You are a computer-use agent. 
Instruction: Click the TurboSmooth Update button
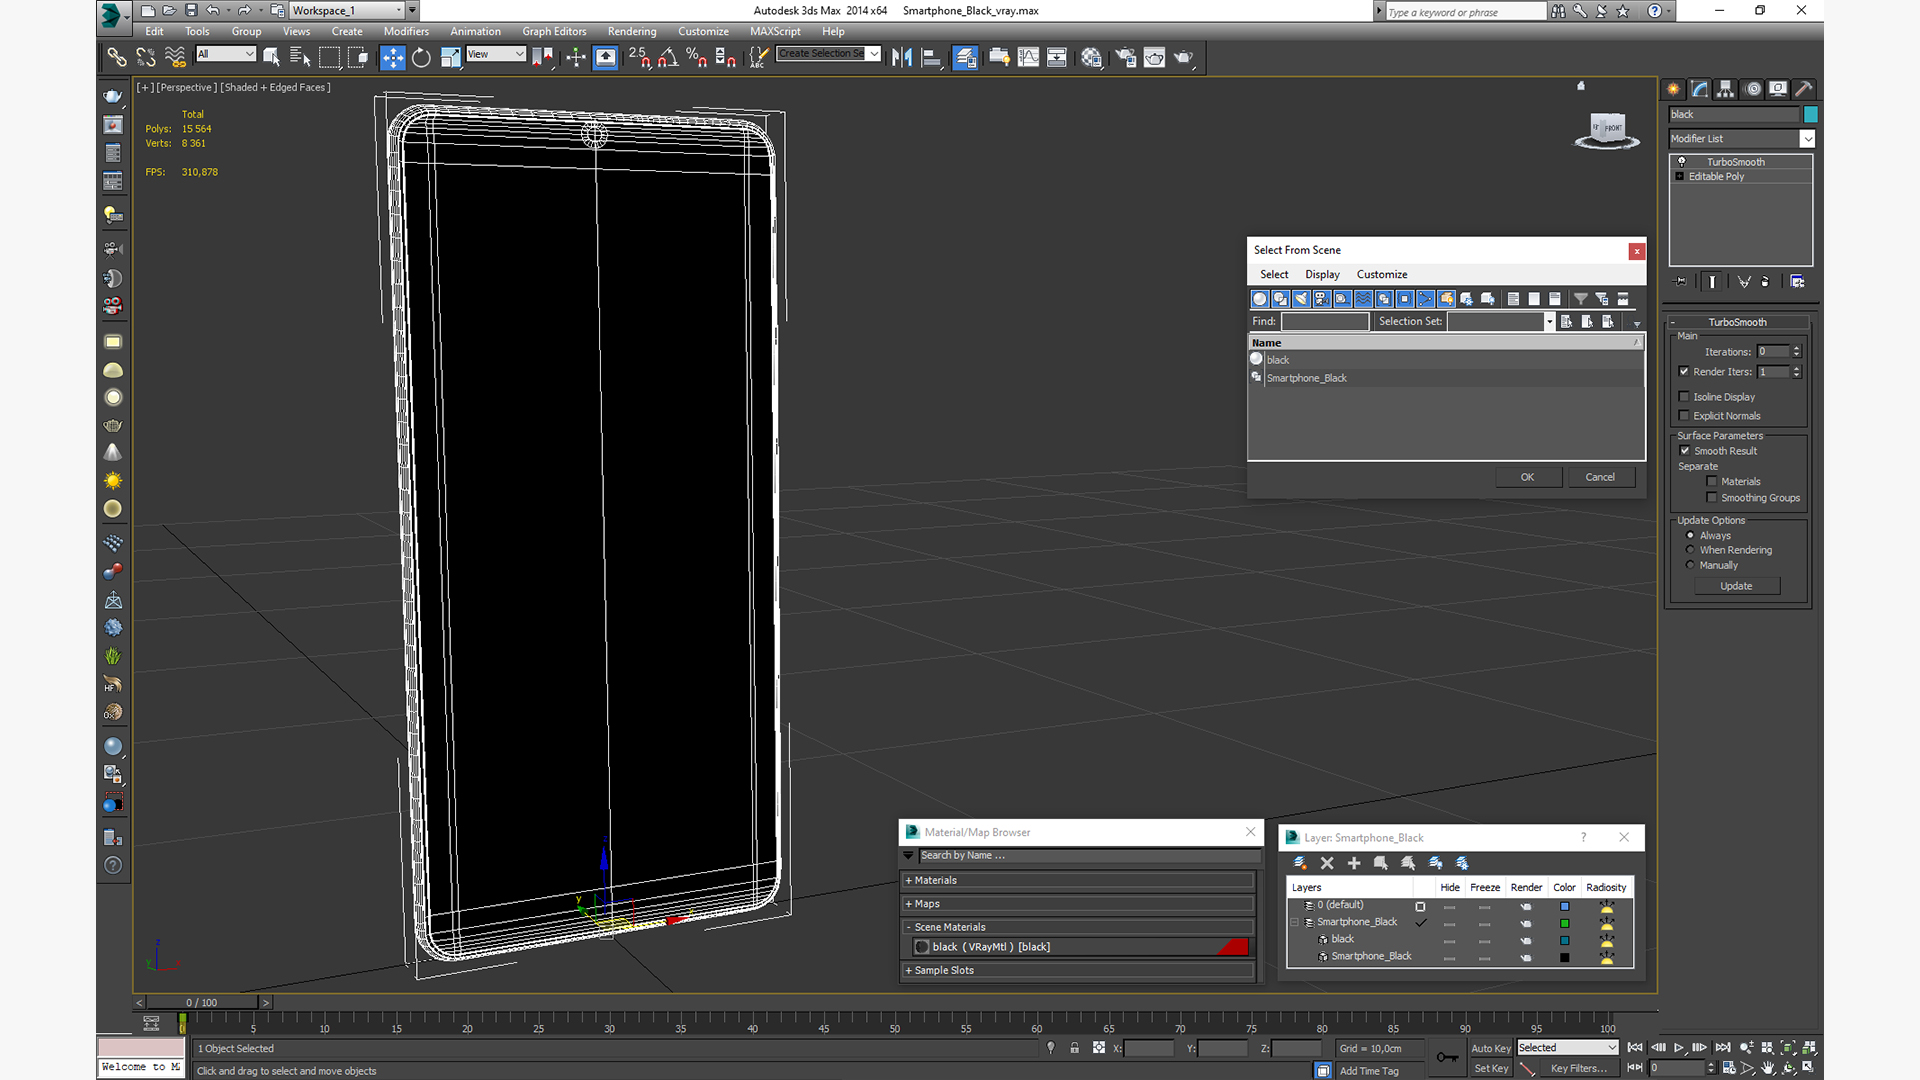pos(1736,586)
